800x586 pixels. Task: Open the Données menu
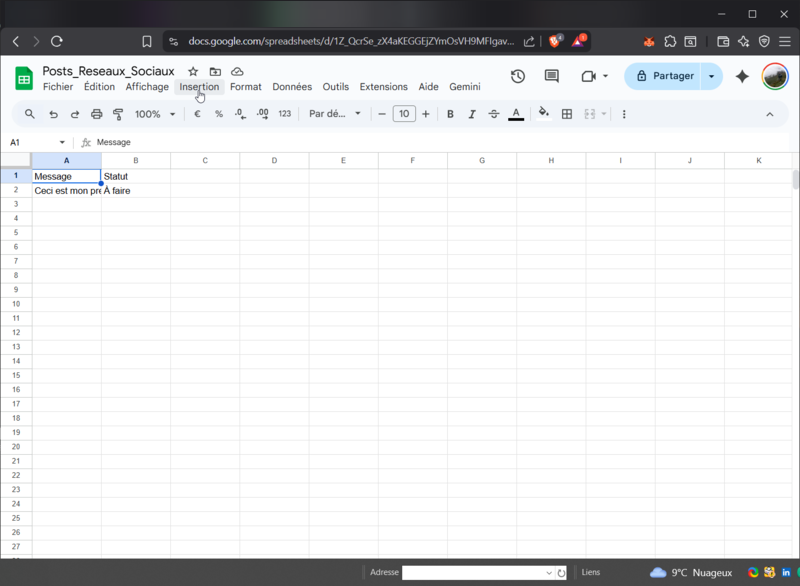pyautogui.click(x=291, y=87)
